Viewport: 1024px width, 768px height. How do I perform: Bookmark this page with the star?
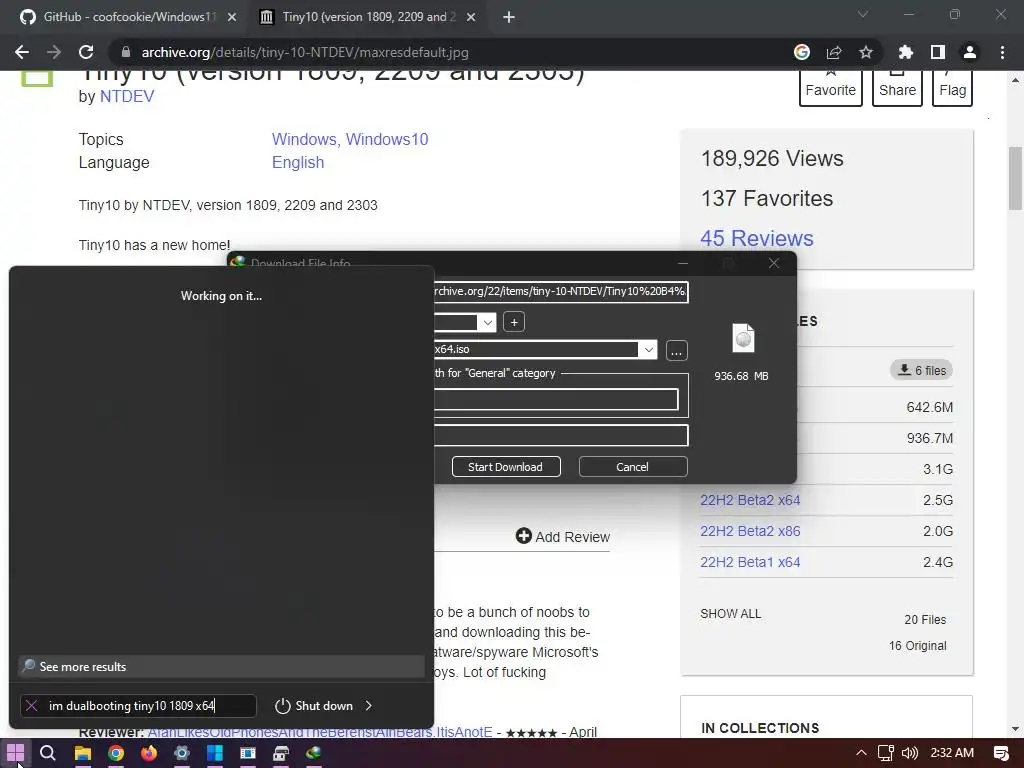(x=866, y=52)
